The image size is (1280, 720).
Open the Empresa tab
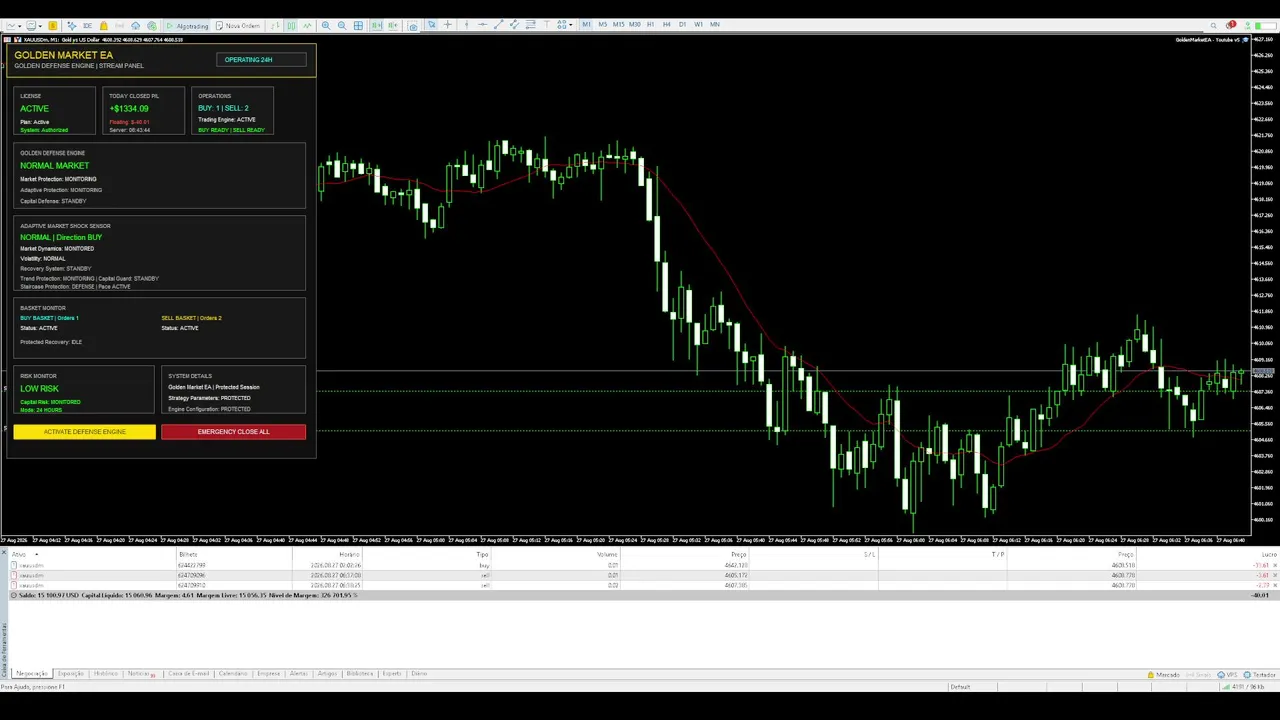pyautogui.click(x=268, y=674)
